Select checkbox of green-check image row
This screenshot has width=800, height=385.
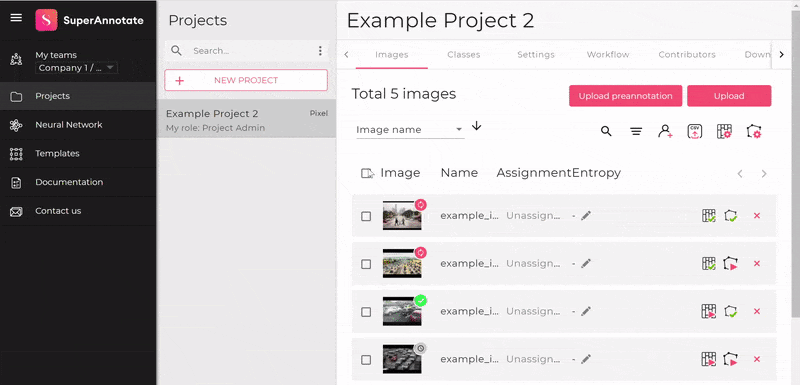point(366,312)
